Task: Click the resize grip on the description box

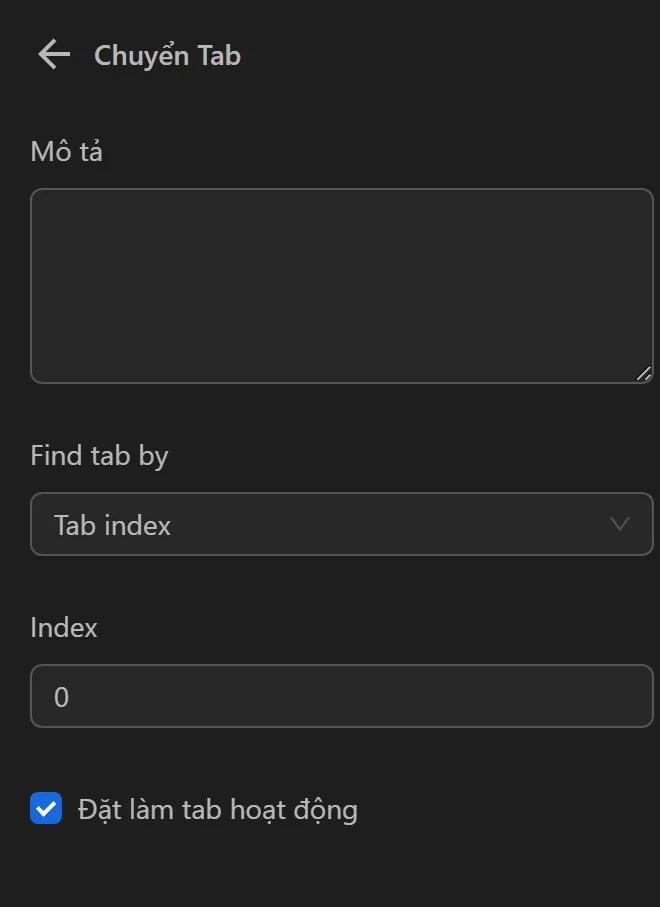Action: (x=644, y=373)
